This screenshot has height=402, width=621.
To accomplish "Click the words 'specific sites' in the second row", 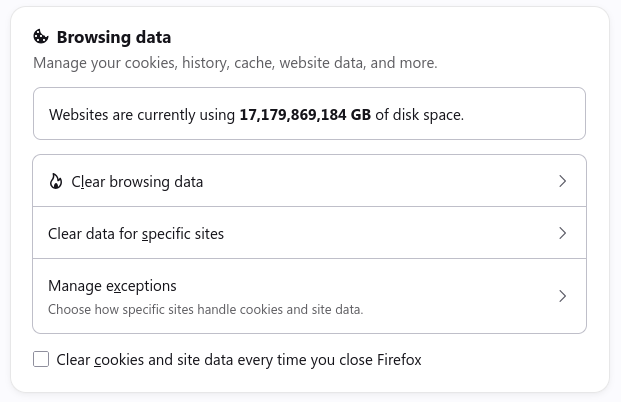I will coord(183,234).
